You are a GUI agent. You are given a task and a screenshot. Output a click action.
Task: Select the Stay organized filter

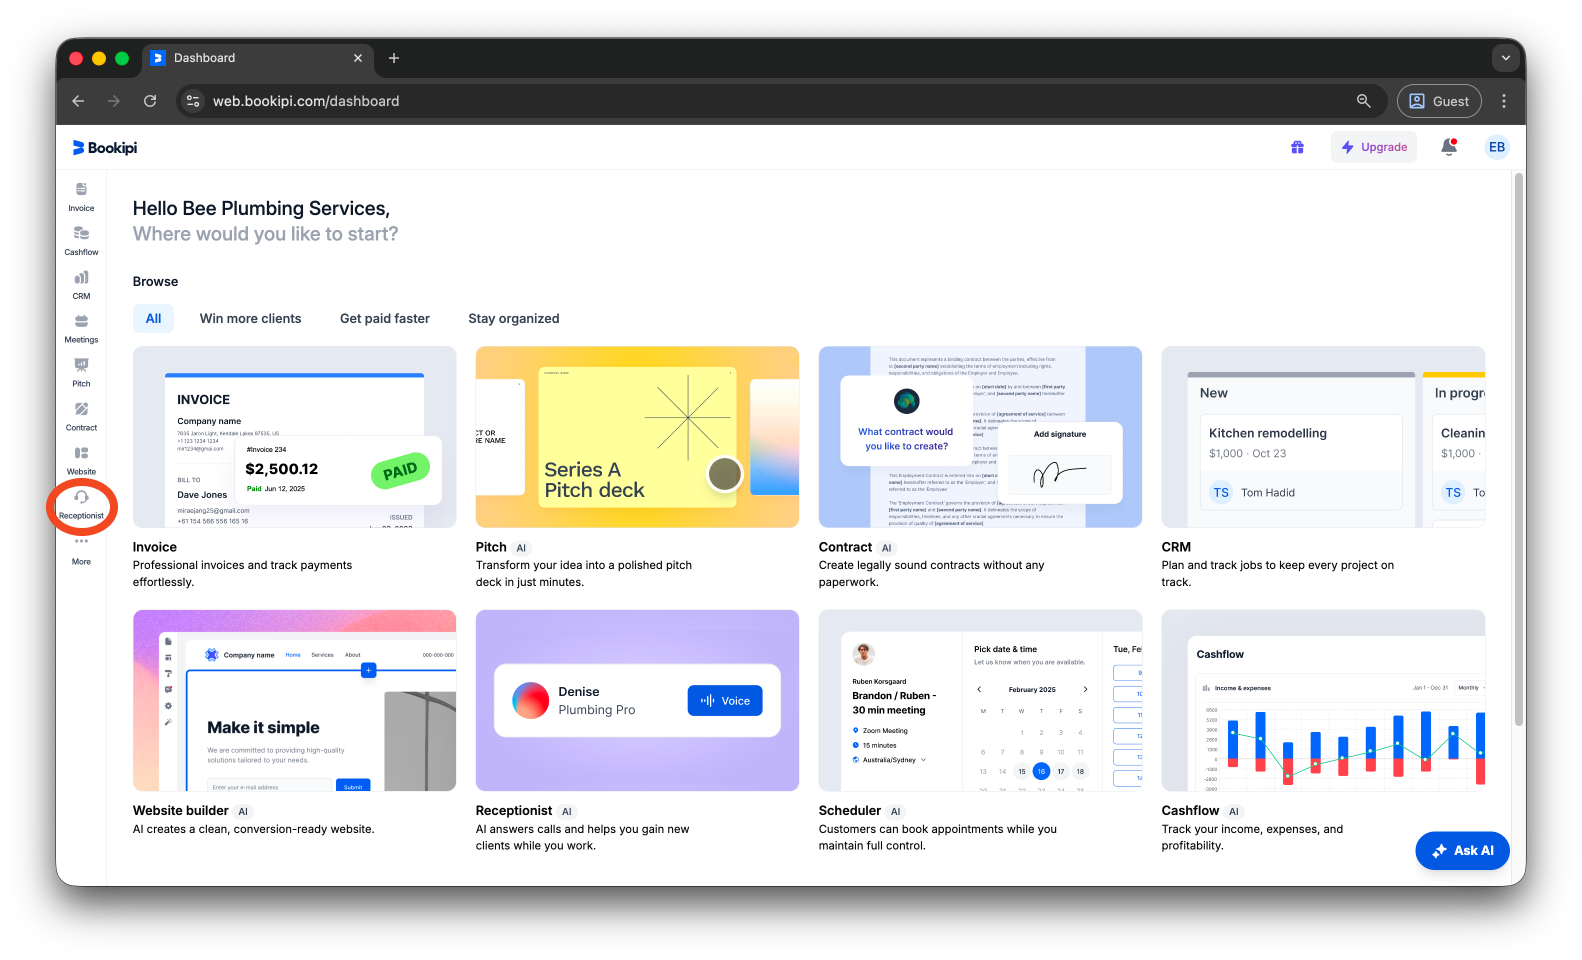pyautogui.click(x=514, y=319)
